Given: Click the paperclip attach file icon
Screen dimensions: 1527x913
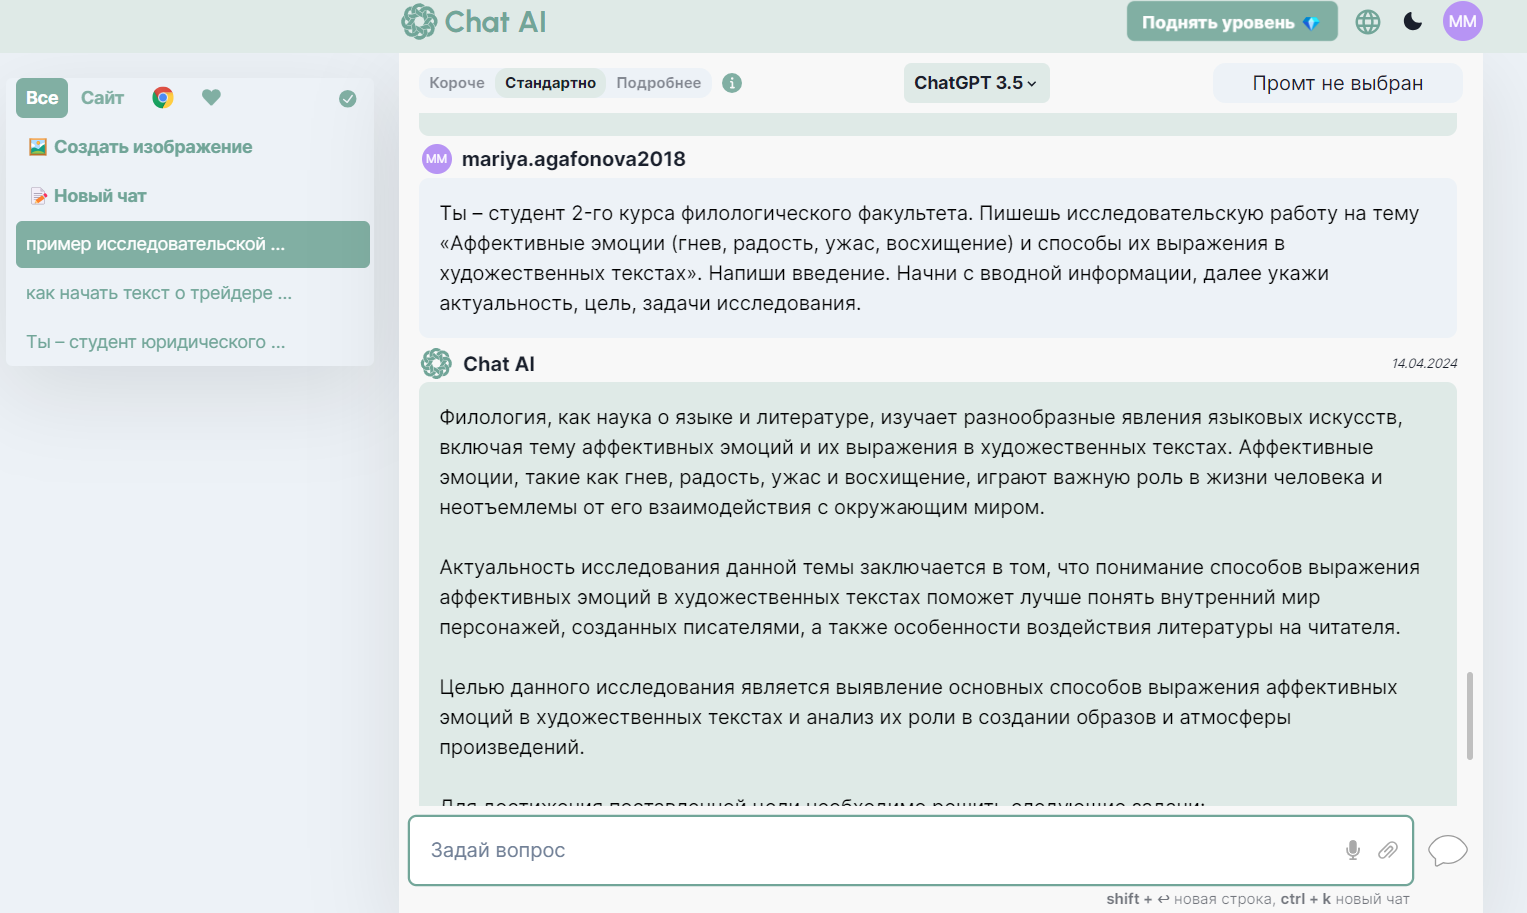Looking at the screenshot, I should (1387, 850).
